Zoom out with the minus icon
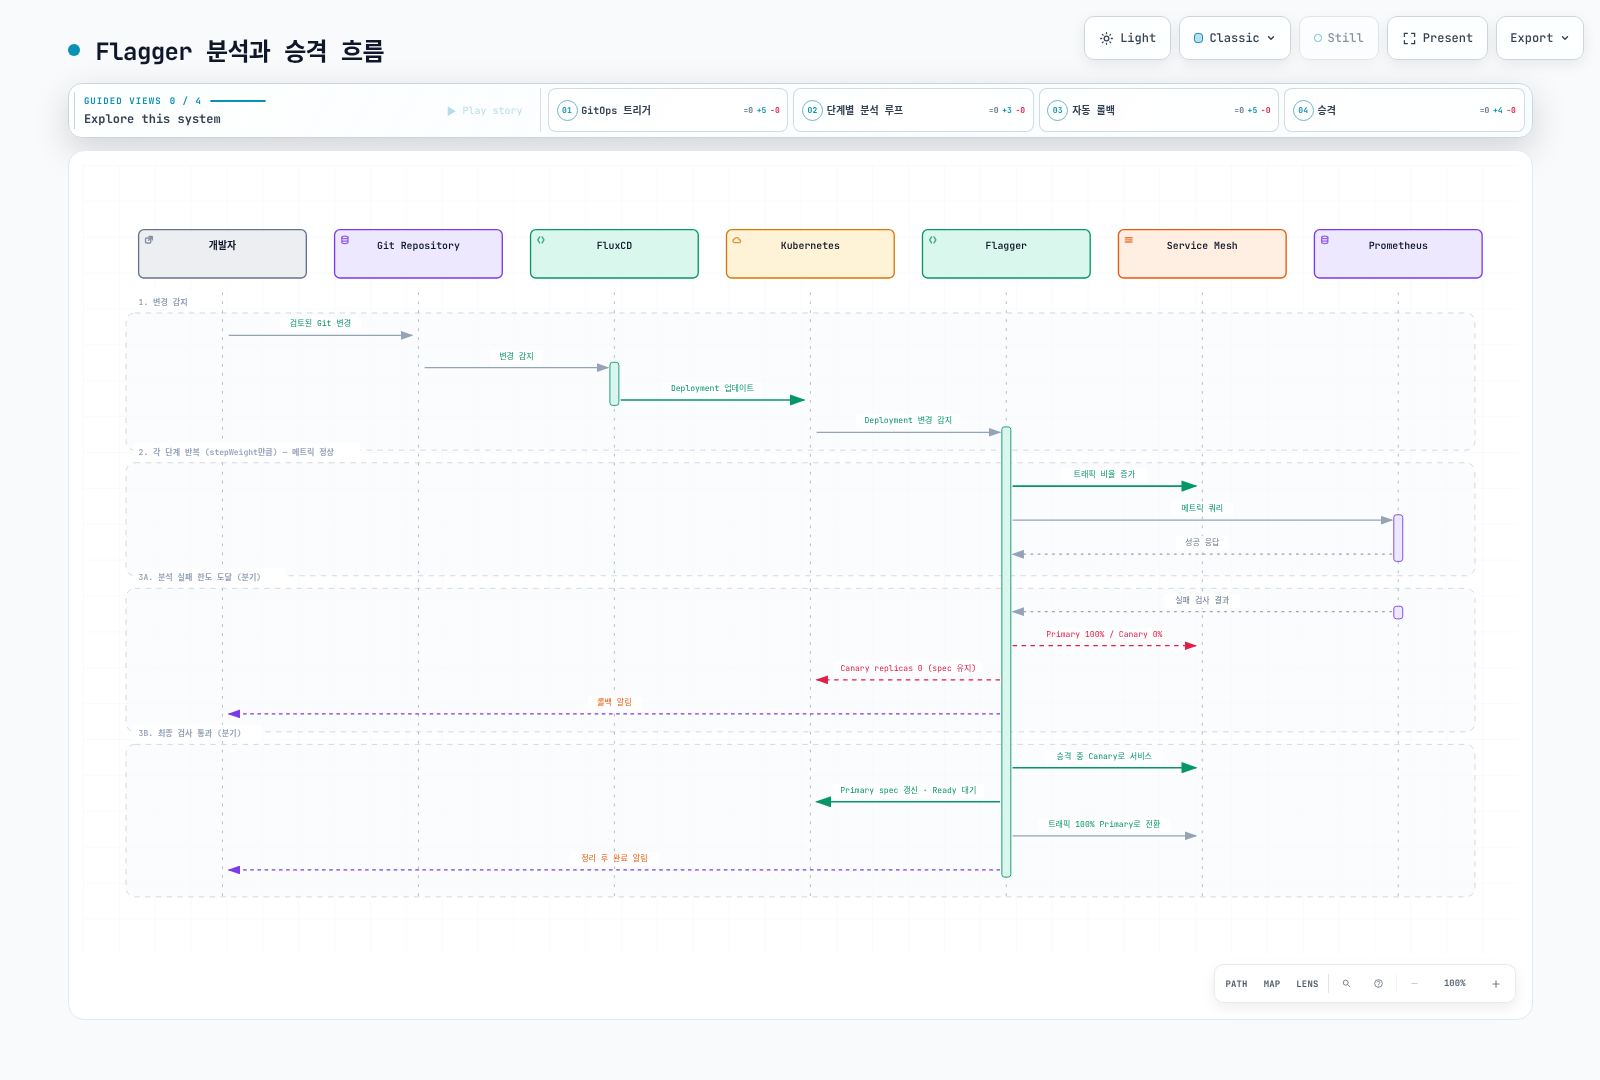 tap(1414, 984)
